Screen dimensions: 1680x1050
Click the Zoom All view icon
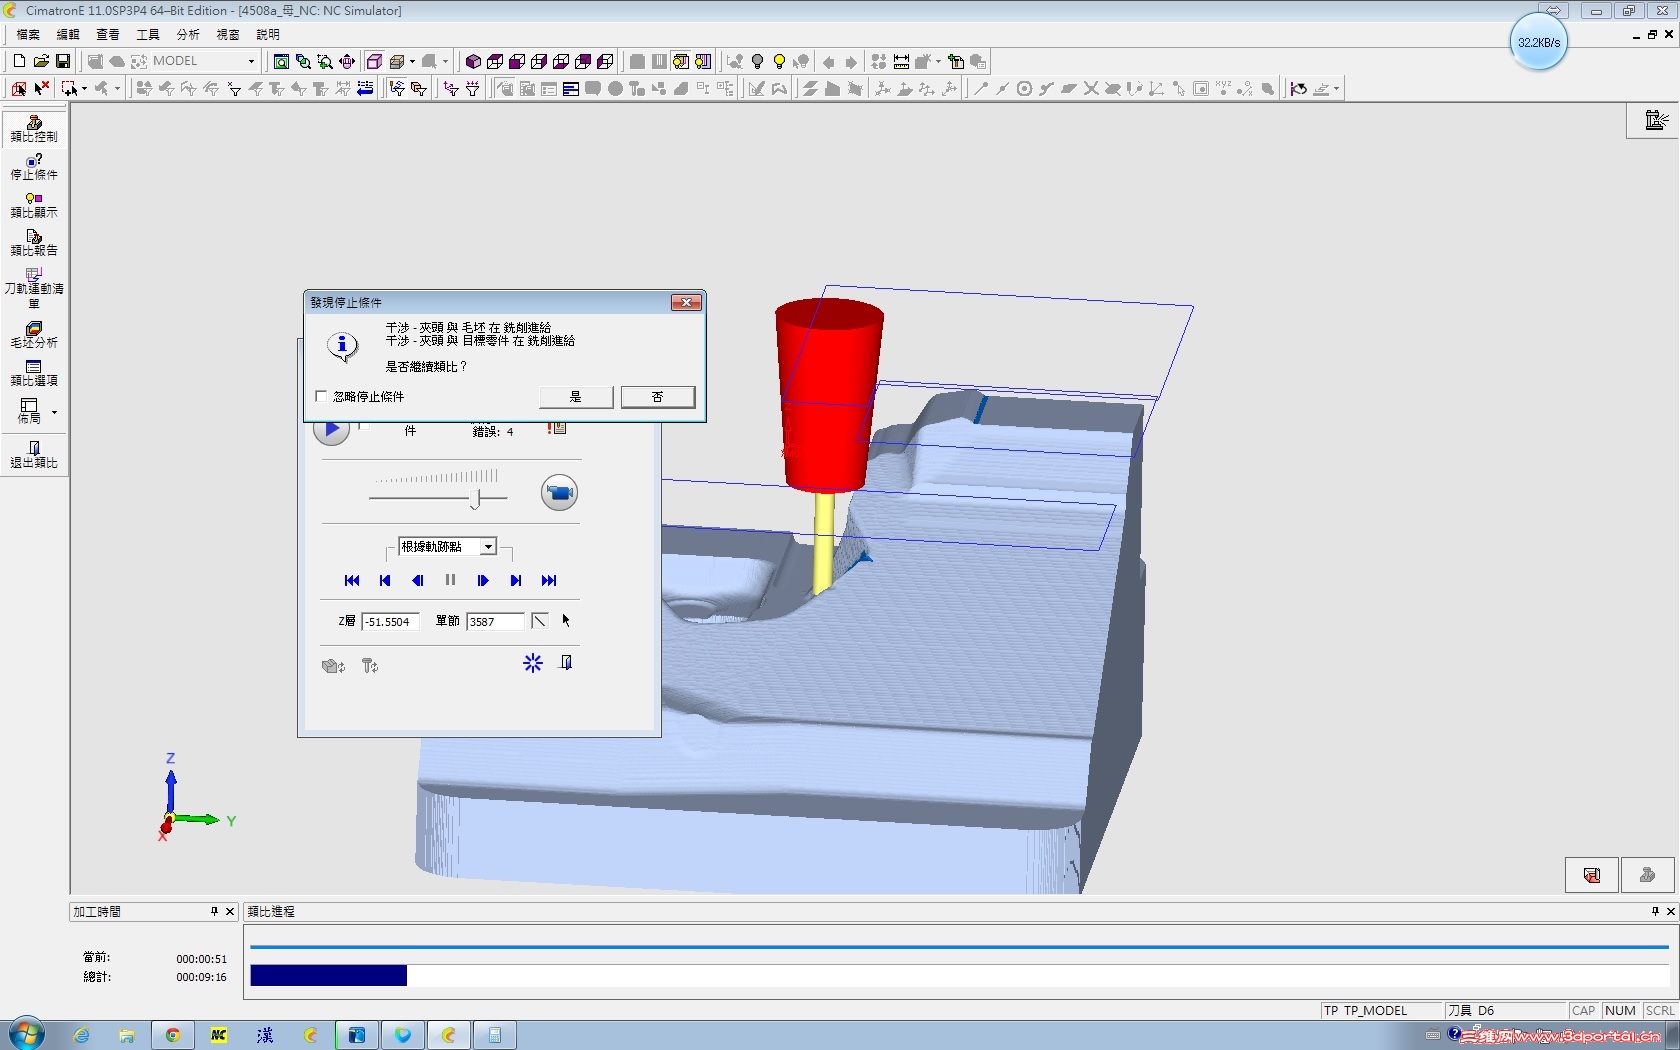coord(281,61)
